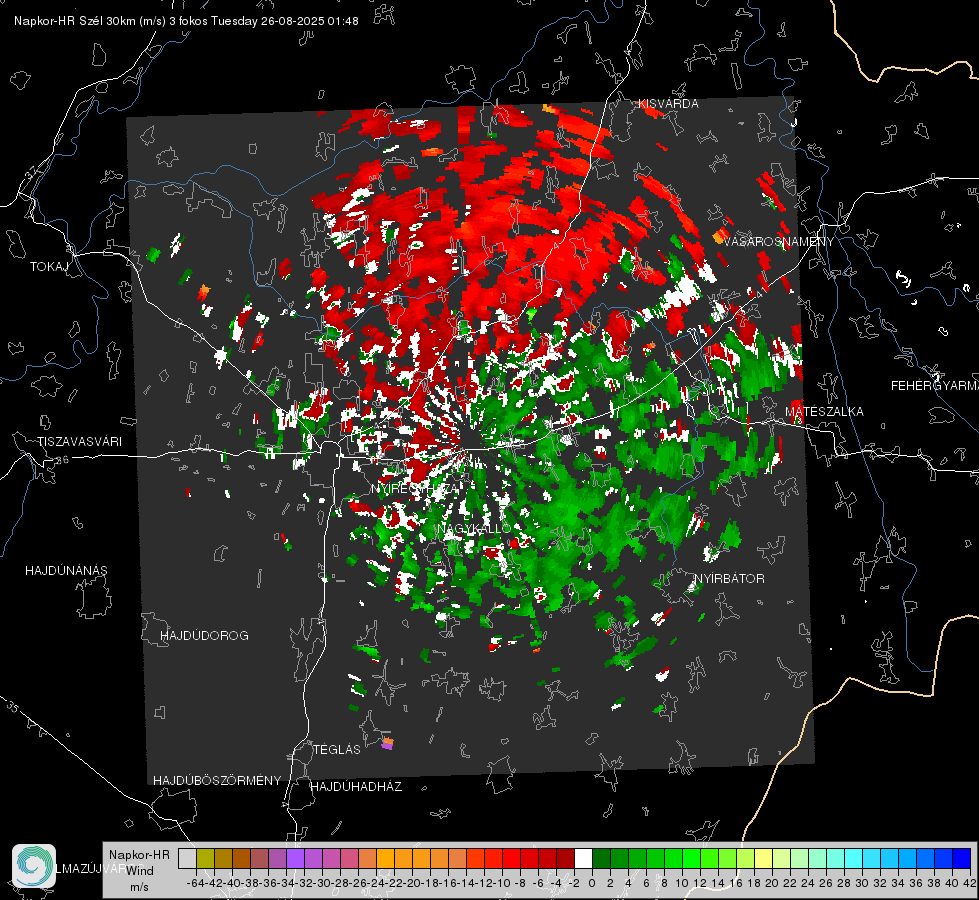
Task: Click the purple-orange echo pixel near Téglás
Action: (387, 743)
